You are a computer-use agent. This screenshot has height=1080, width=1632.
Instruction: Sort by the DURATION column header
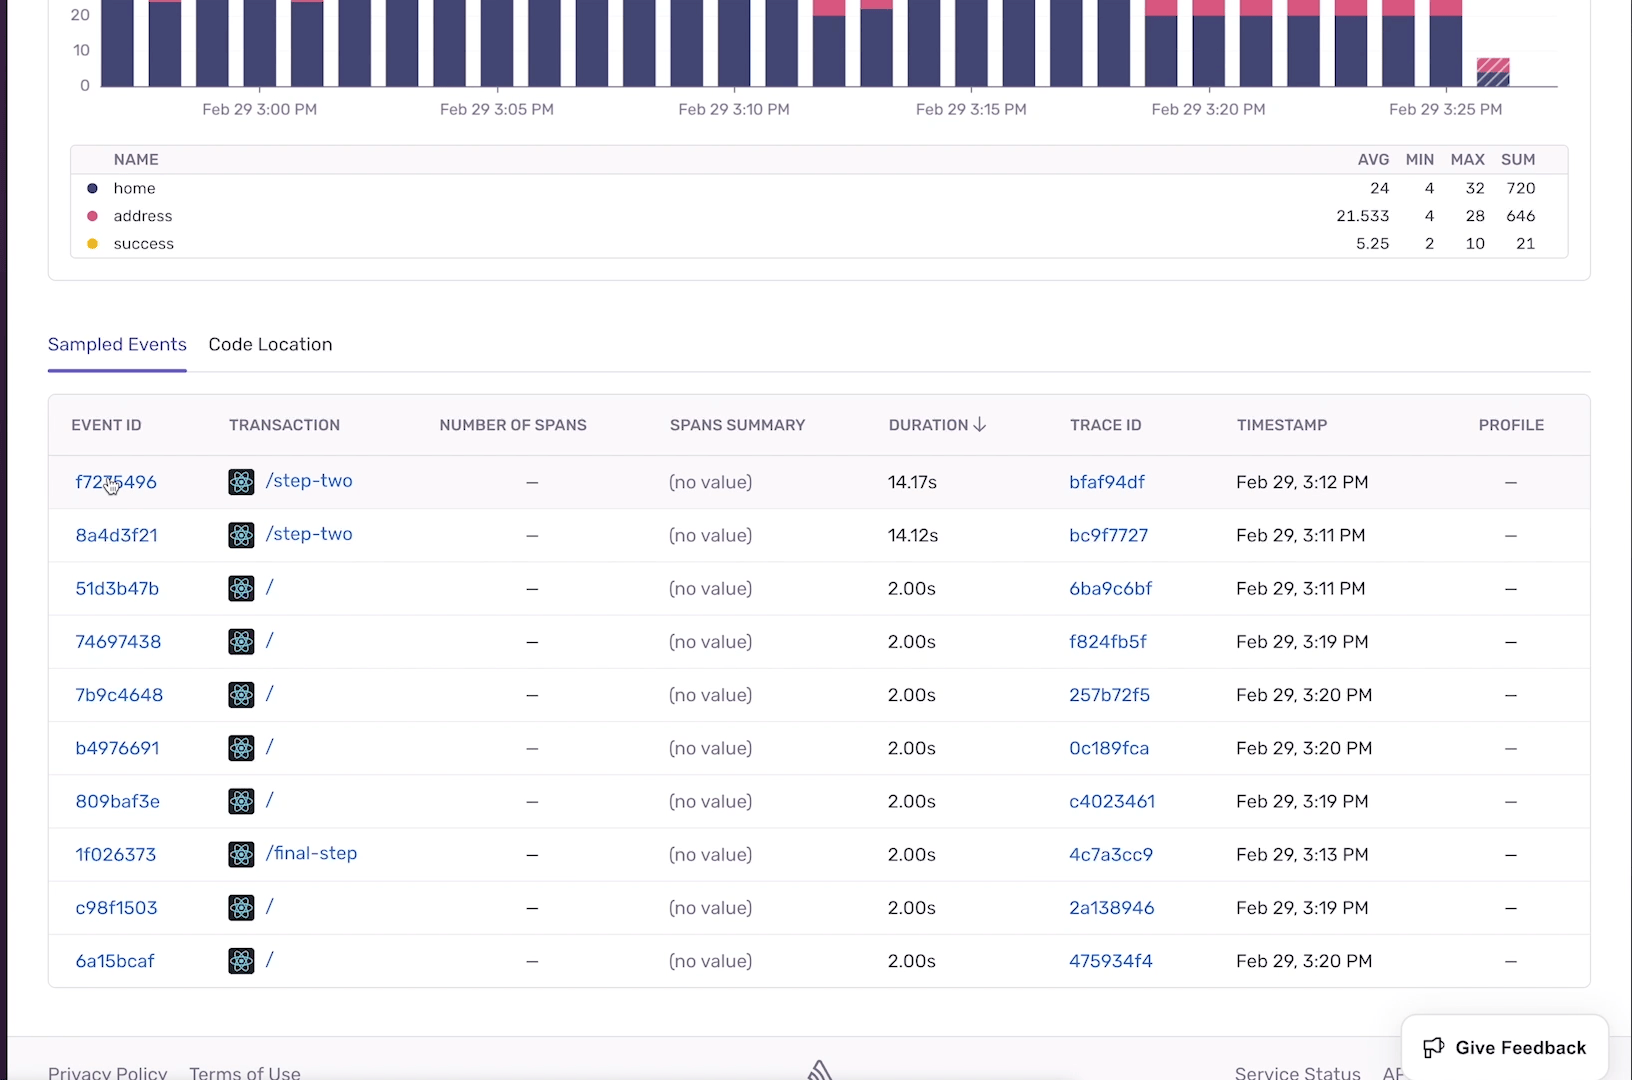[x=928, y=425]
